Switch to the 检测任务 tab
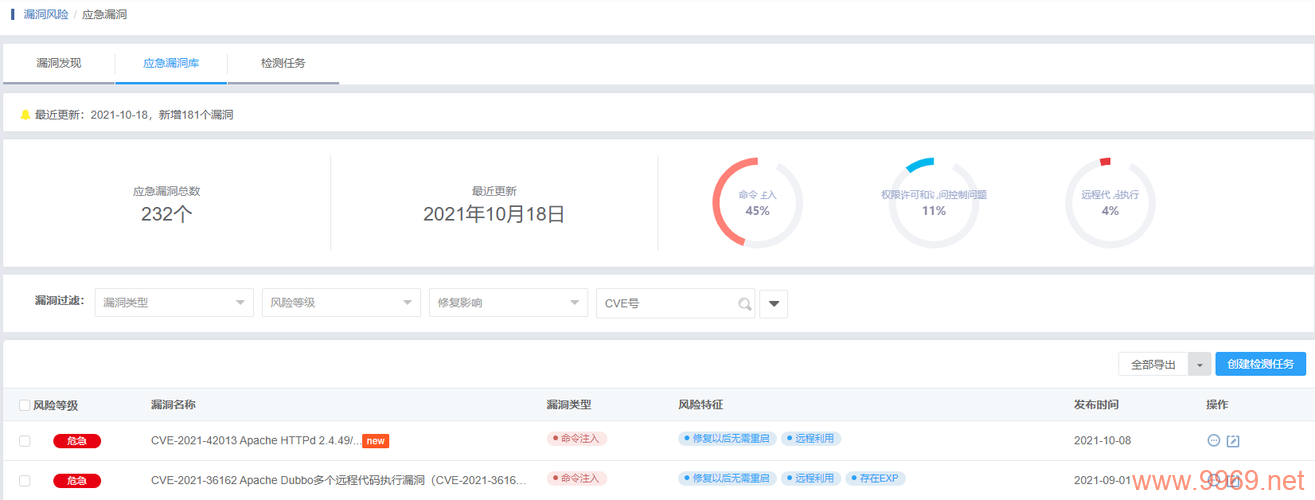Viewport: 1315px width, 500px height. click(x=283, y=63)
